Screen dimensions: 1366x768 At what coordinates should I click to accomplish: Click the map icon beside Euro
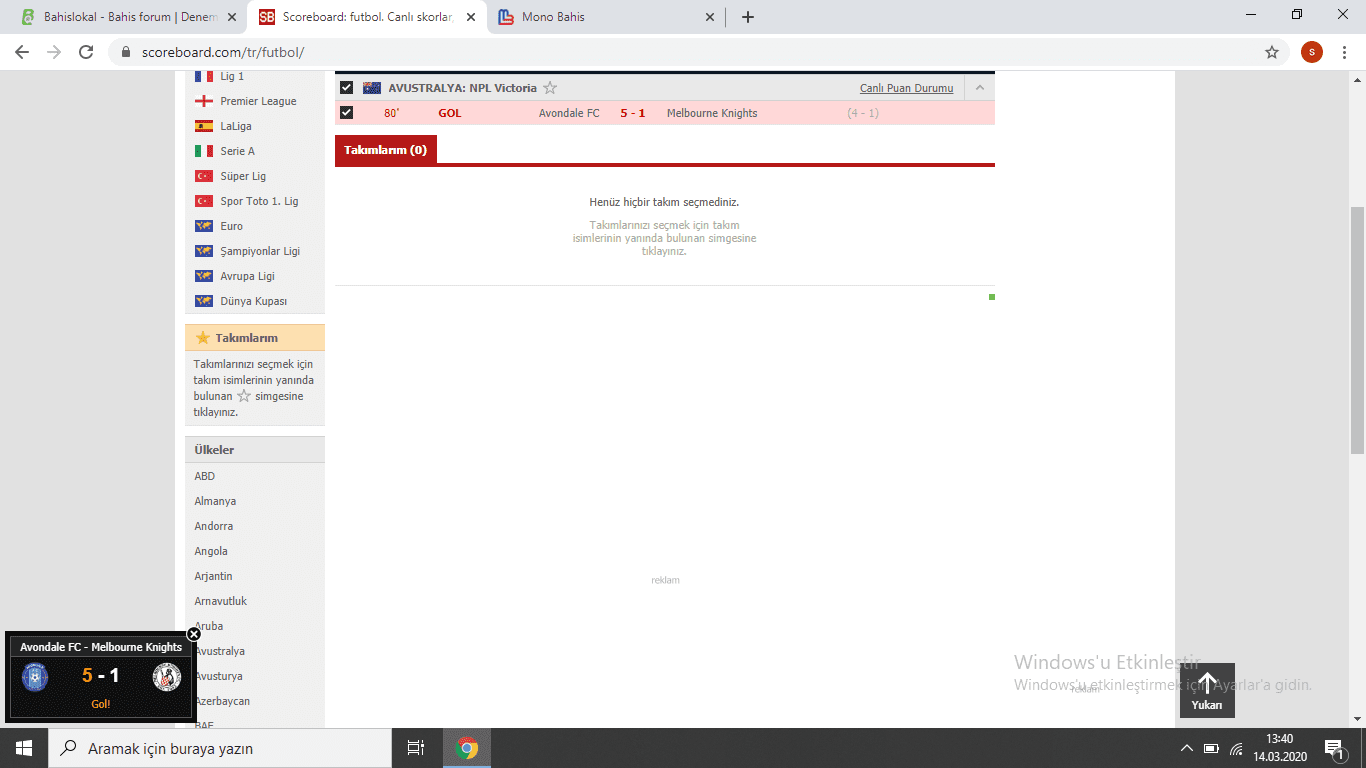[x=203, y=226]
